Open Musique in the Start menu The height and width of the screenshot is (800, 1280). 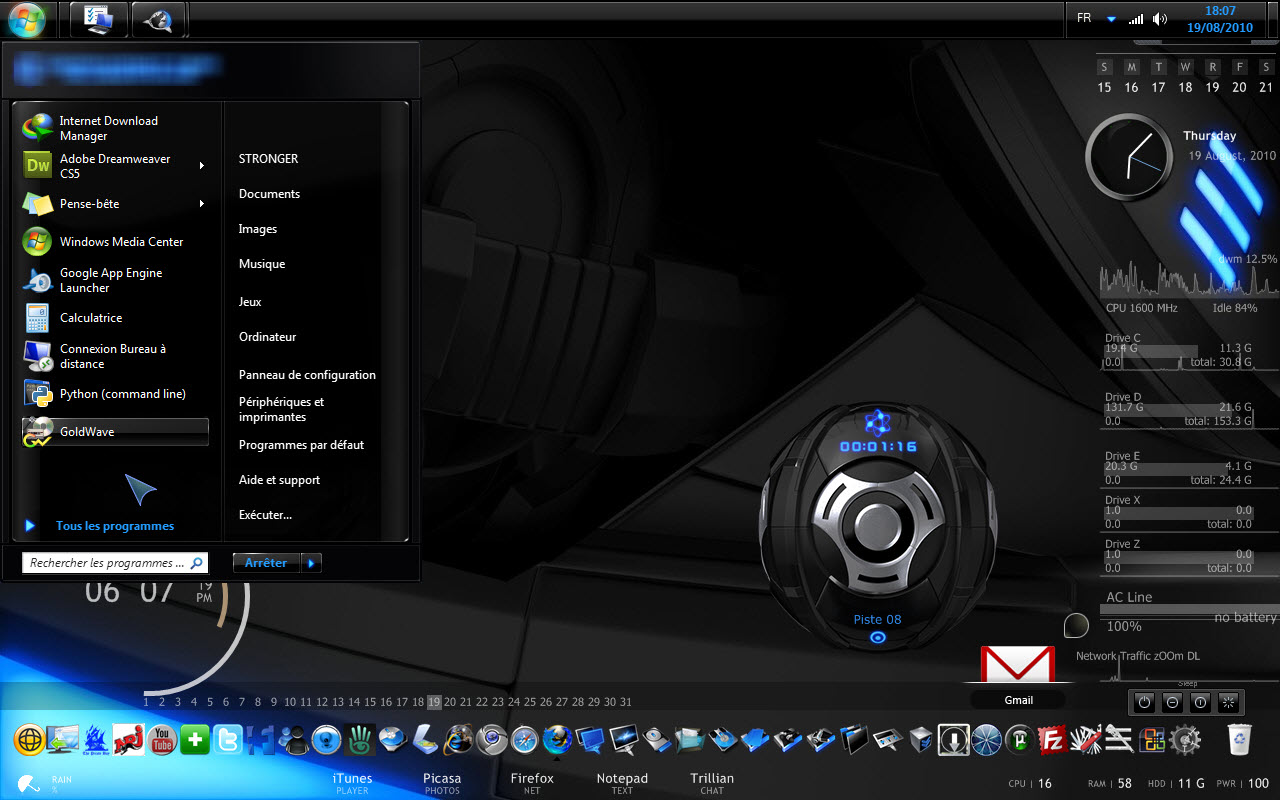coord(262,264)
